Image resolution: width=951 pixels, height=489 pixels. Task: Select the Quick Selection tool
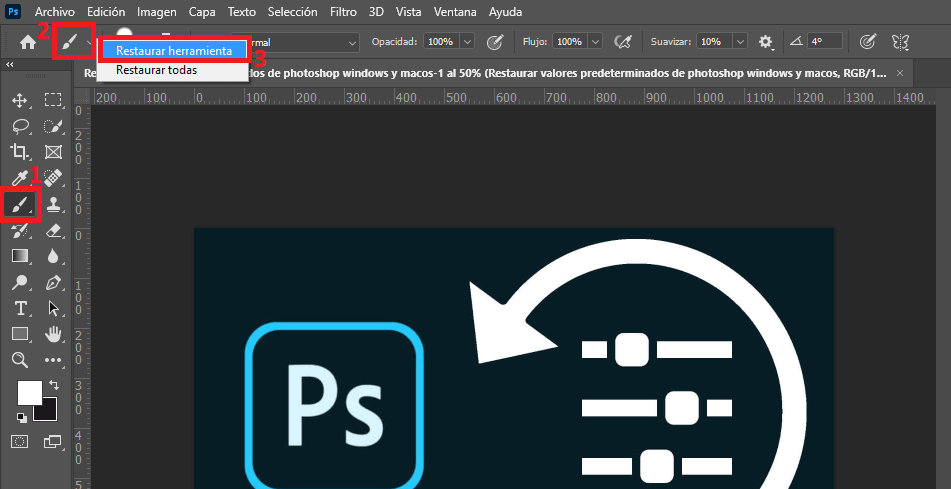(53, 126)
